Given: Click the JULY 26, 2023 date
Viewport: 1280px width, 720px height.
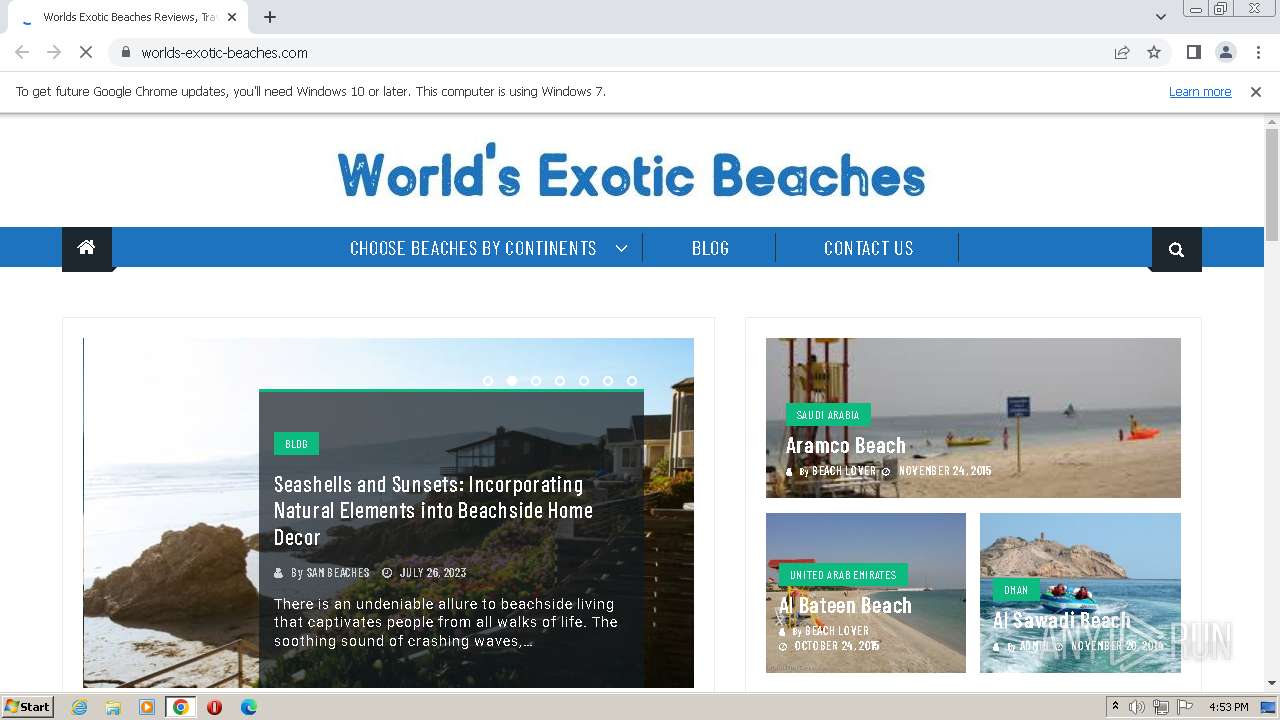Looking at the screenshot, I should (x=433, y=573).
